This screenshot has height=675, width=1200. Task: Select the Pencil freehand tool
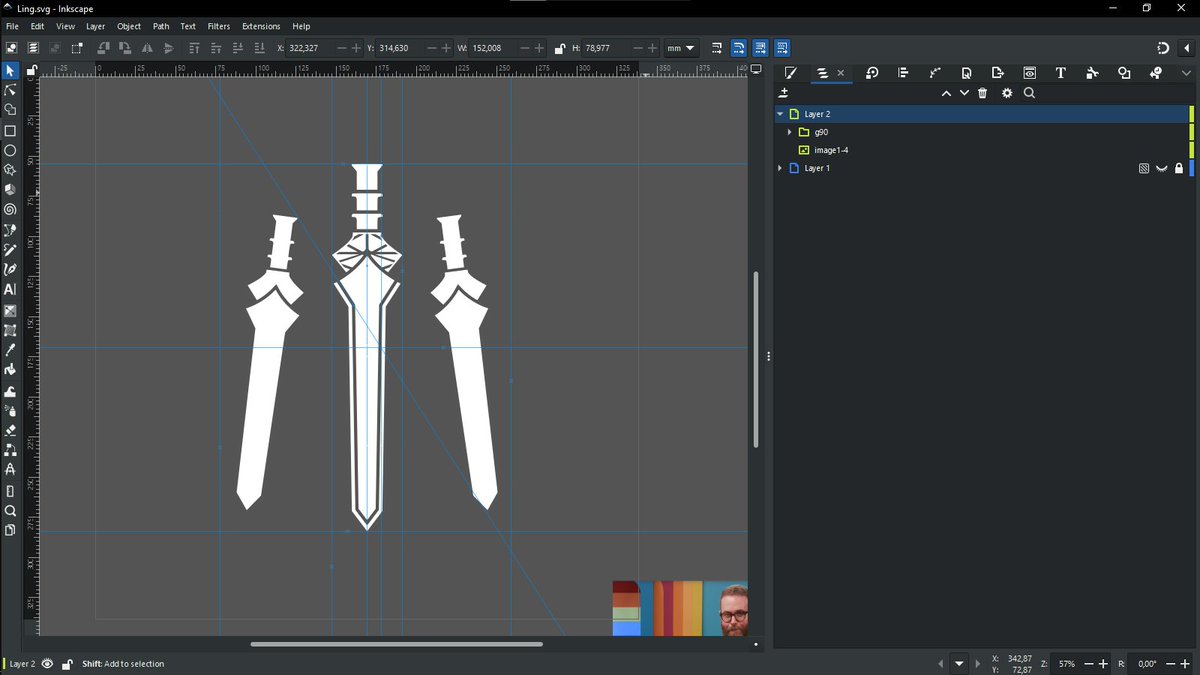(x=10, y=250)
